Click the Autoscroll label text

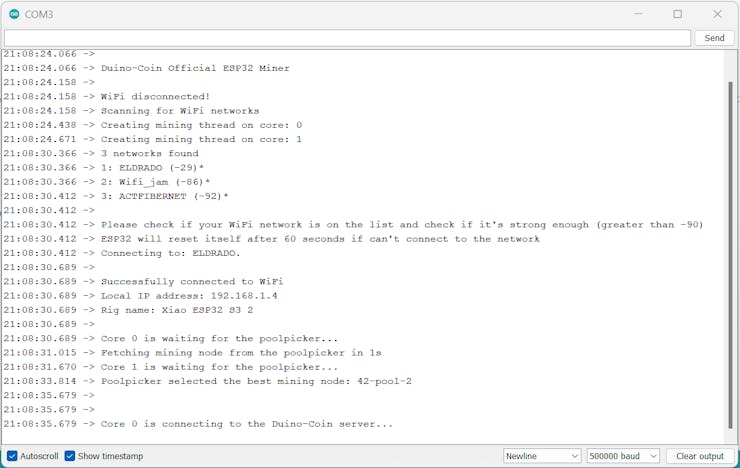point(39,456)
